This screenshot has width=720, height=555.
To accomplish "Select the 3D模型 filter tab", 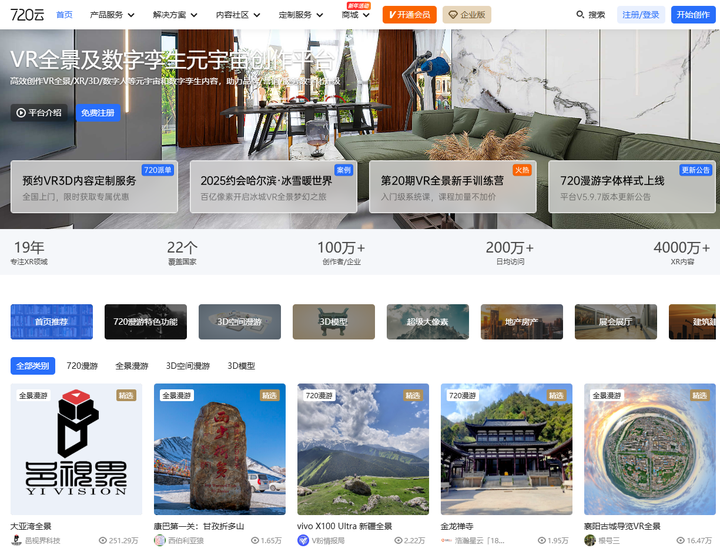I will click(x=241, y=366).
